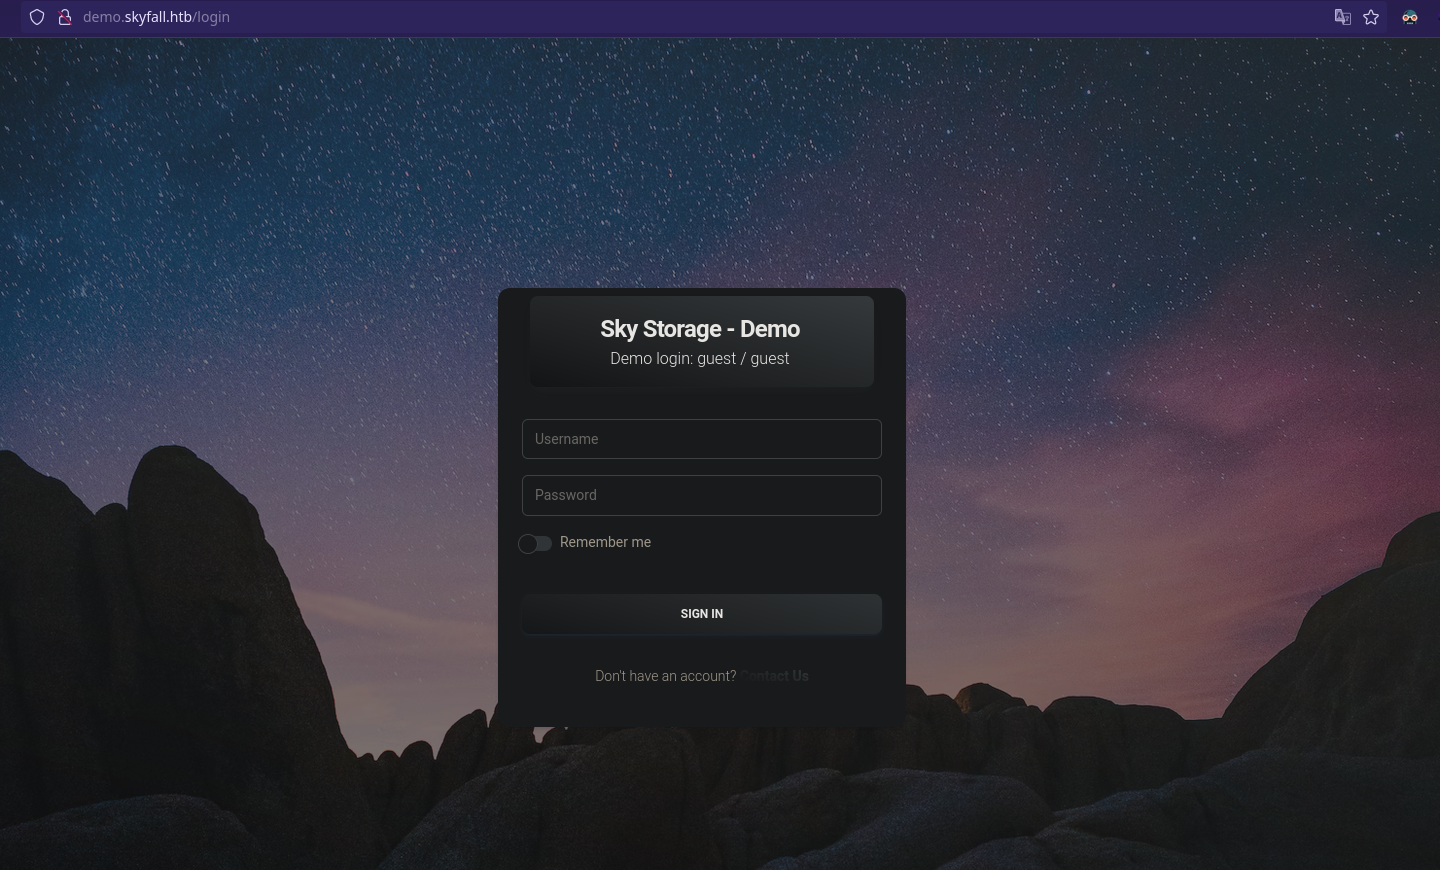Click the Demo login guest / guest hint
This screenshot has height=870, width=1440.
(700, 358)
